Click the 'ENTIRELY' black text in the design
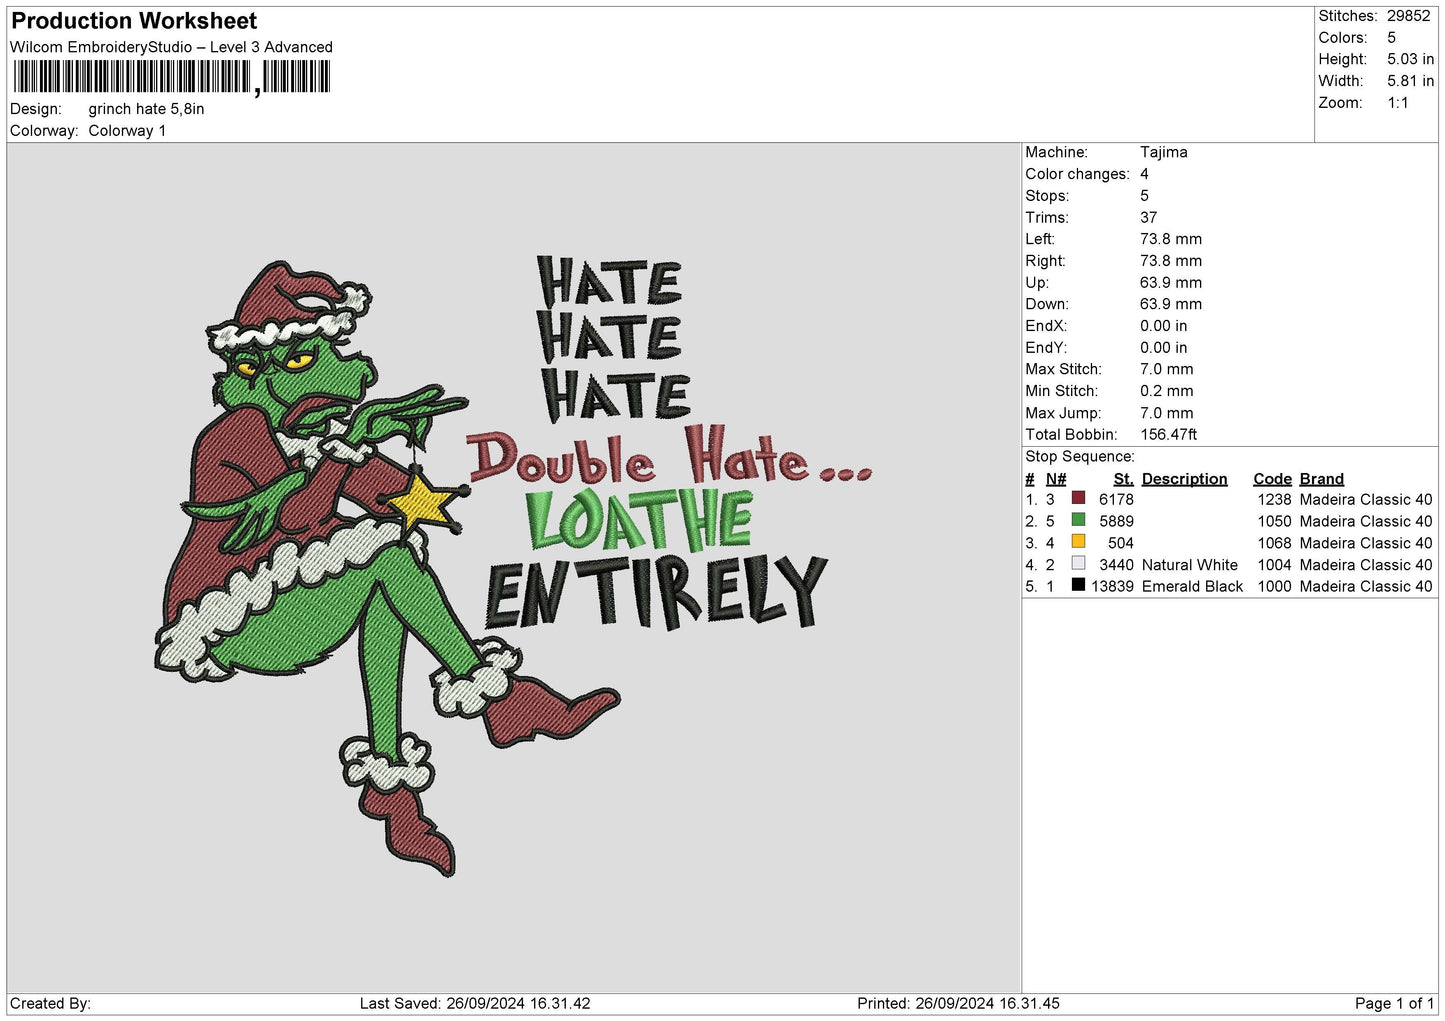 pyautogui.click(x=657, y=593)
